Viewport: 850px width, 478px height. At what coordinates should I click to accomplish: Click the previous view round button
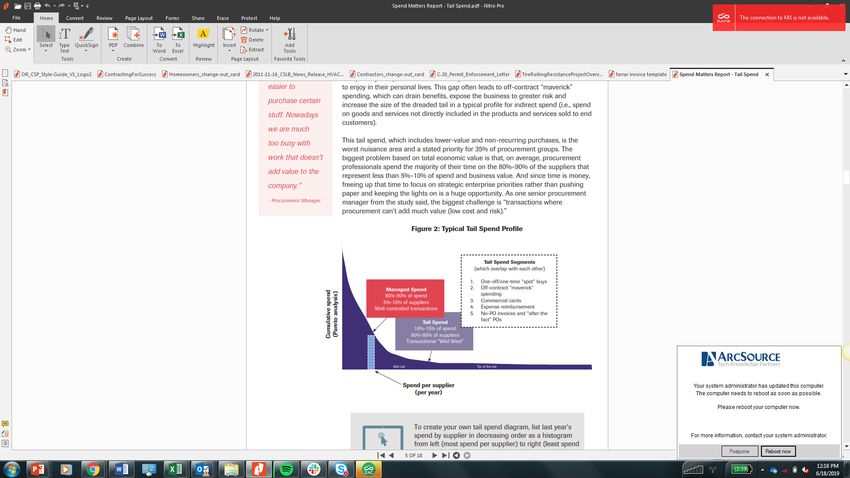(456, 455)
